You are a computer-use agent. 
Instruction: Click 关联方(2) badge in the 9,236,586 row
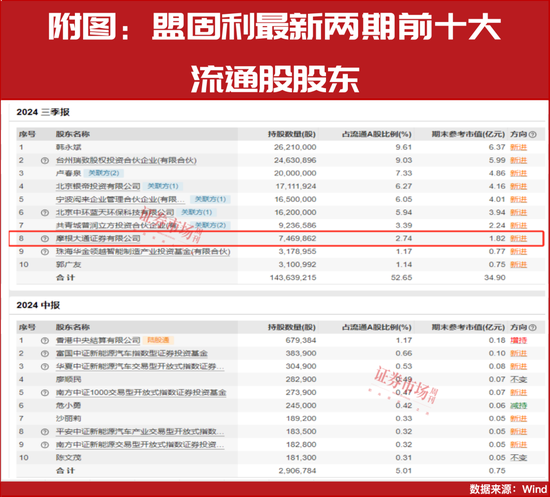tap(210, 226)
